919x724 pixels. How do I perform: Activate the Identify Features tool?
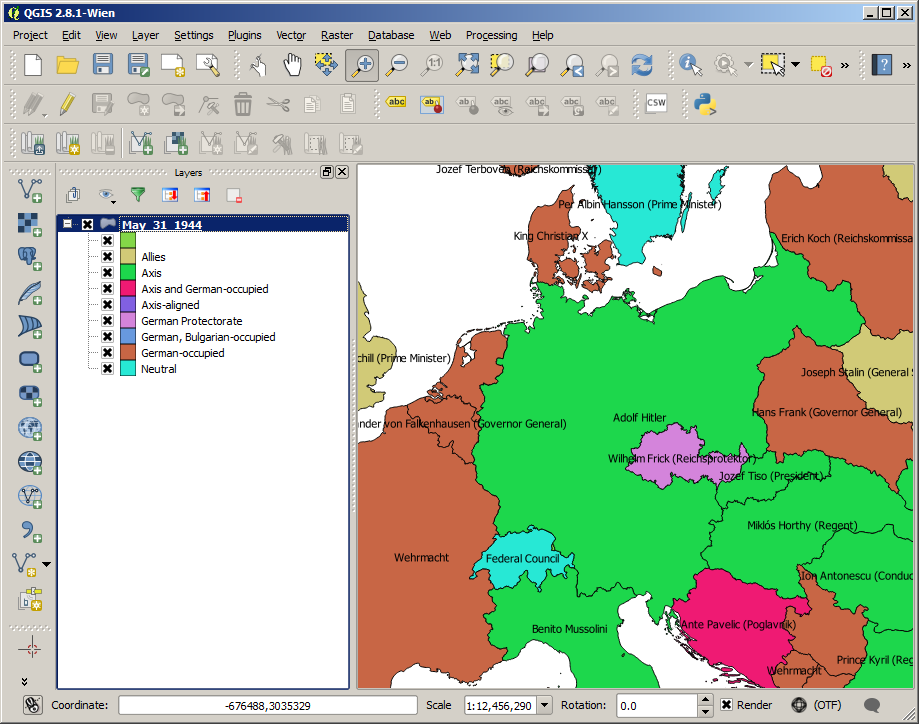point(690,65)
